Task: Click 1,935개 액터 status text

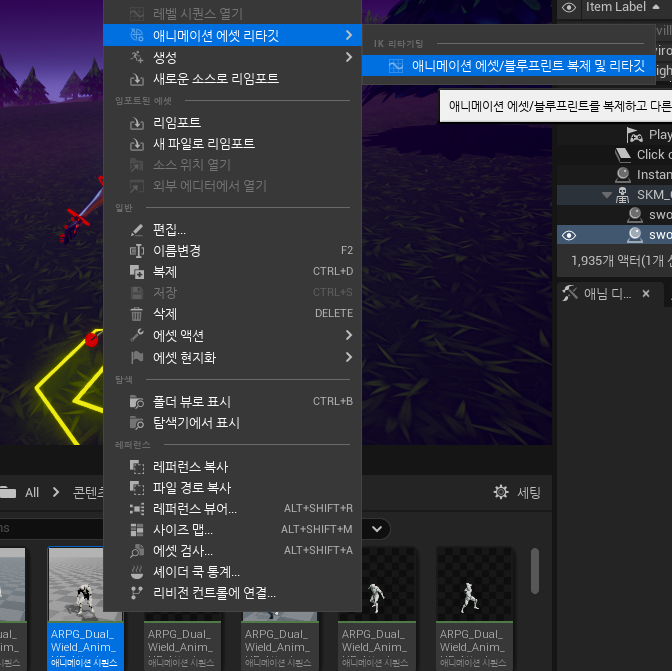Action: [x=621, y=261]
